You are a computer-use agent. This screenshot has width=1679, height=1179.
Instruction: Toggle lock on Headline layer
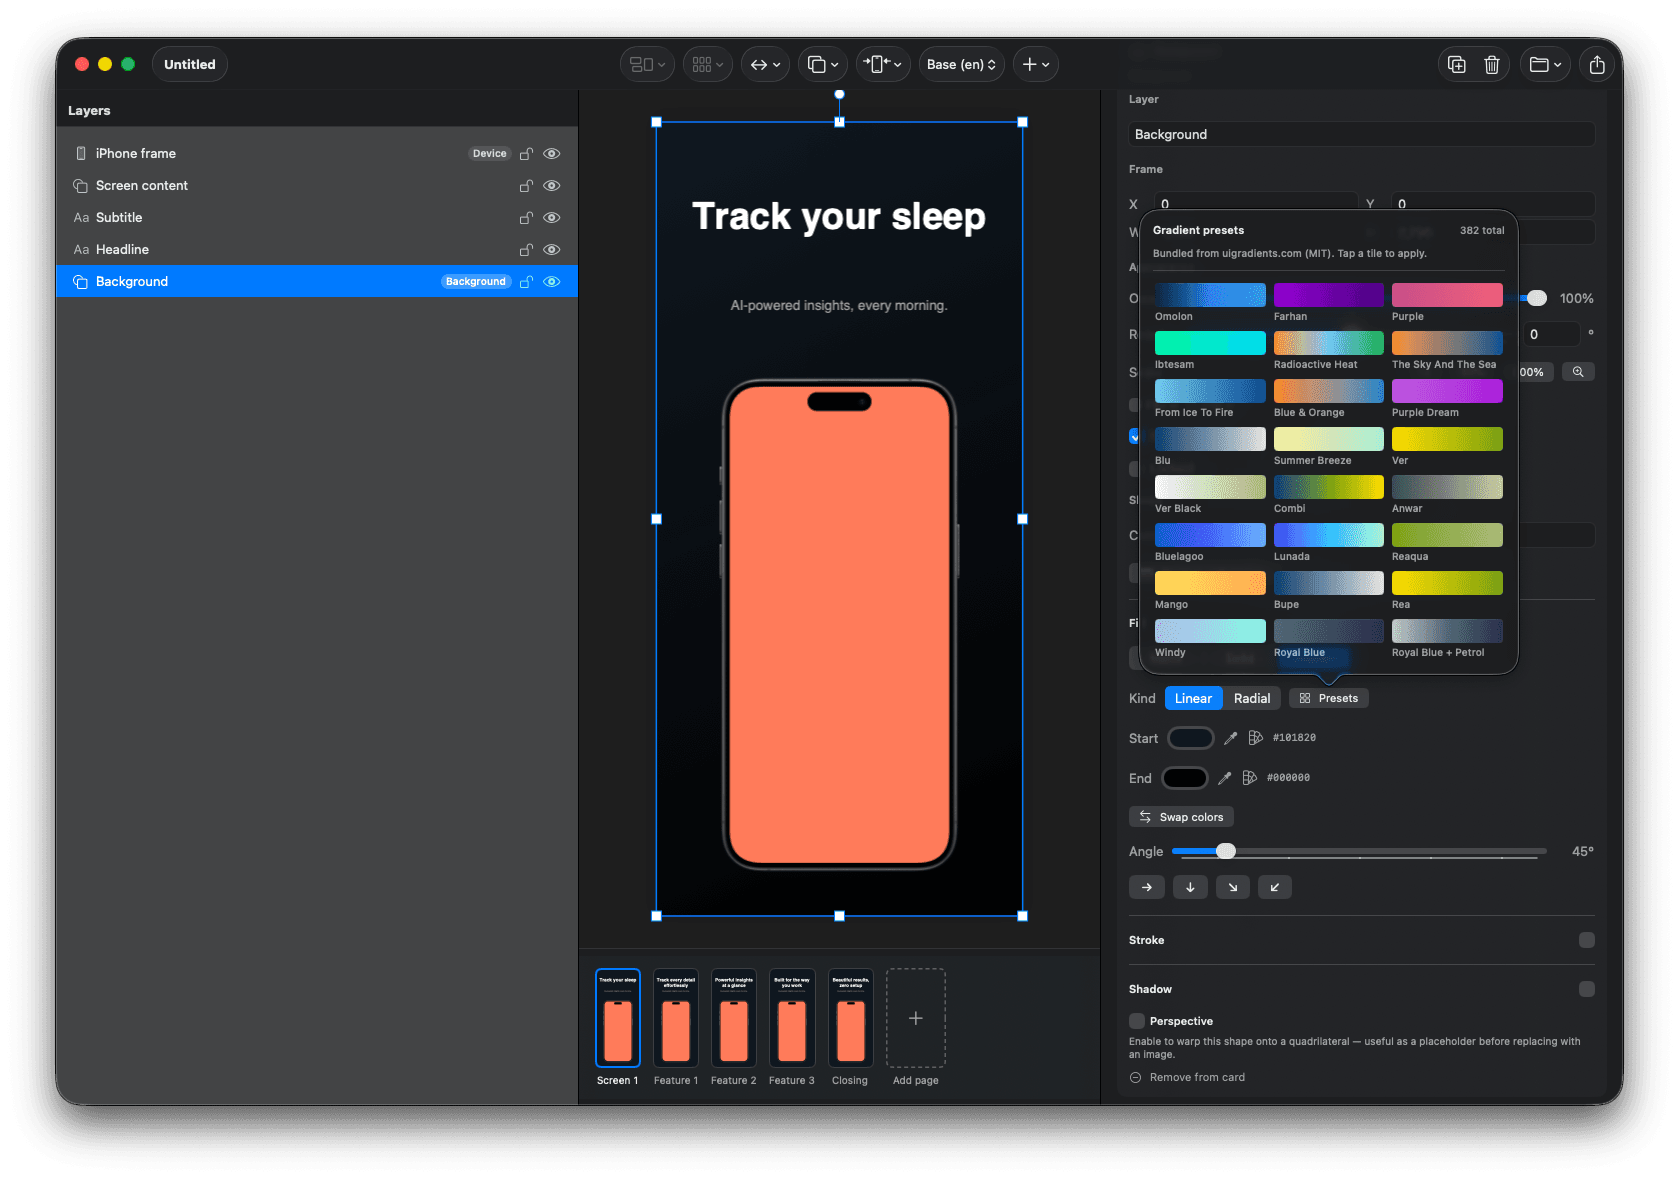coord(526,250)
